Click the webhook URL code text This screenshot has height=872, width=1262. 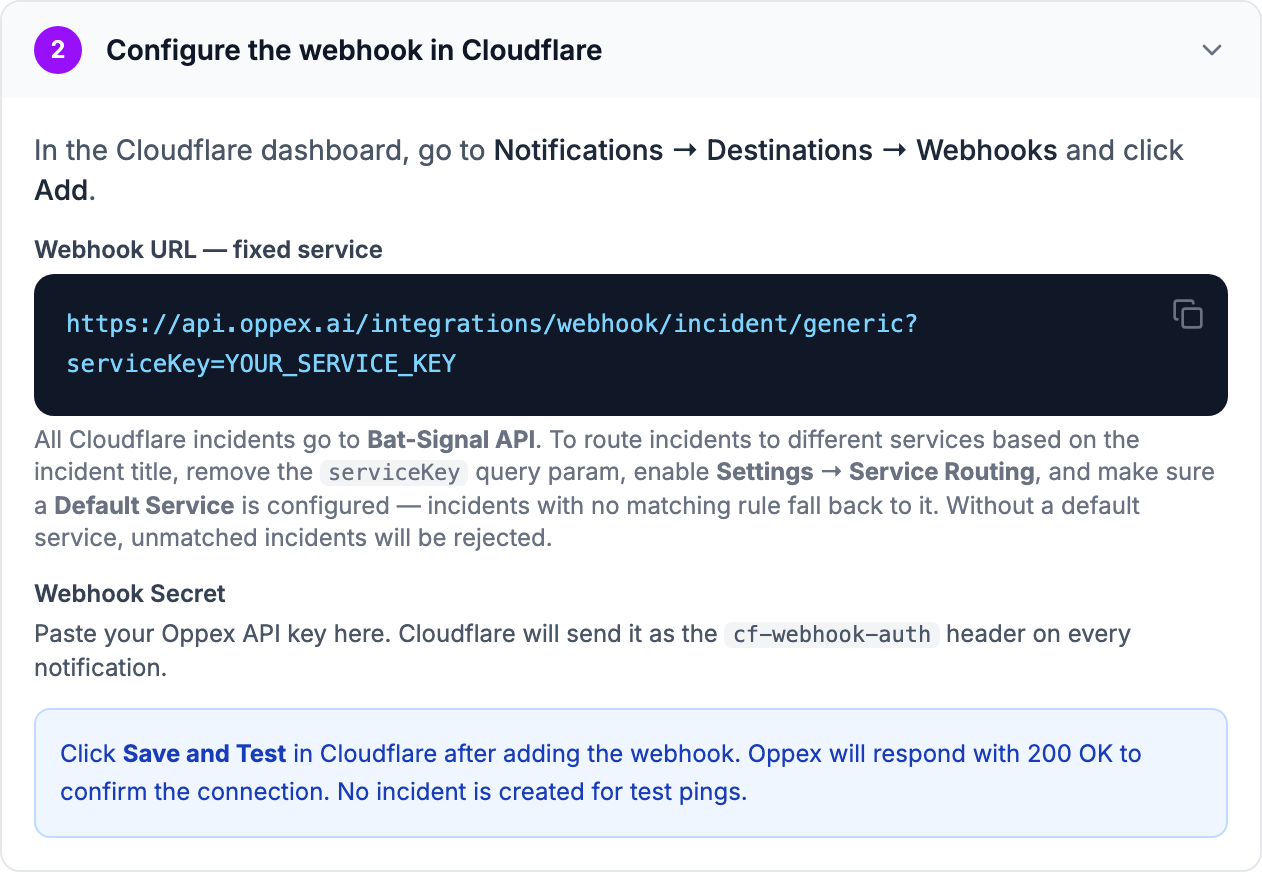[491, 343]
